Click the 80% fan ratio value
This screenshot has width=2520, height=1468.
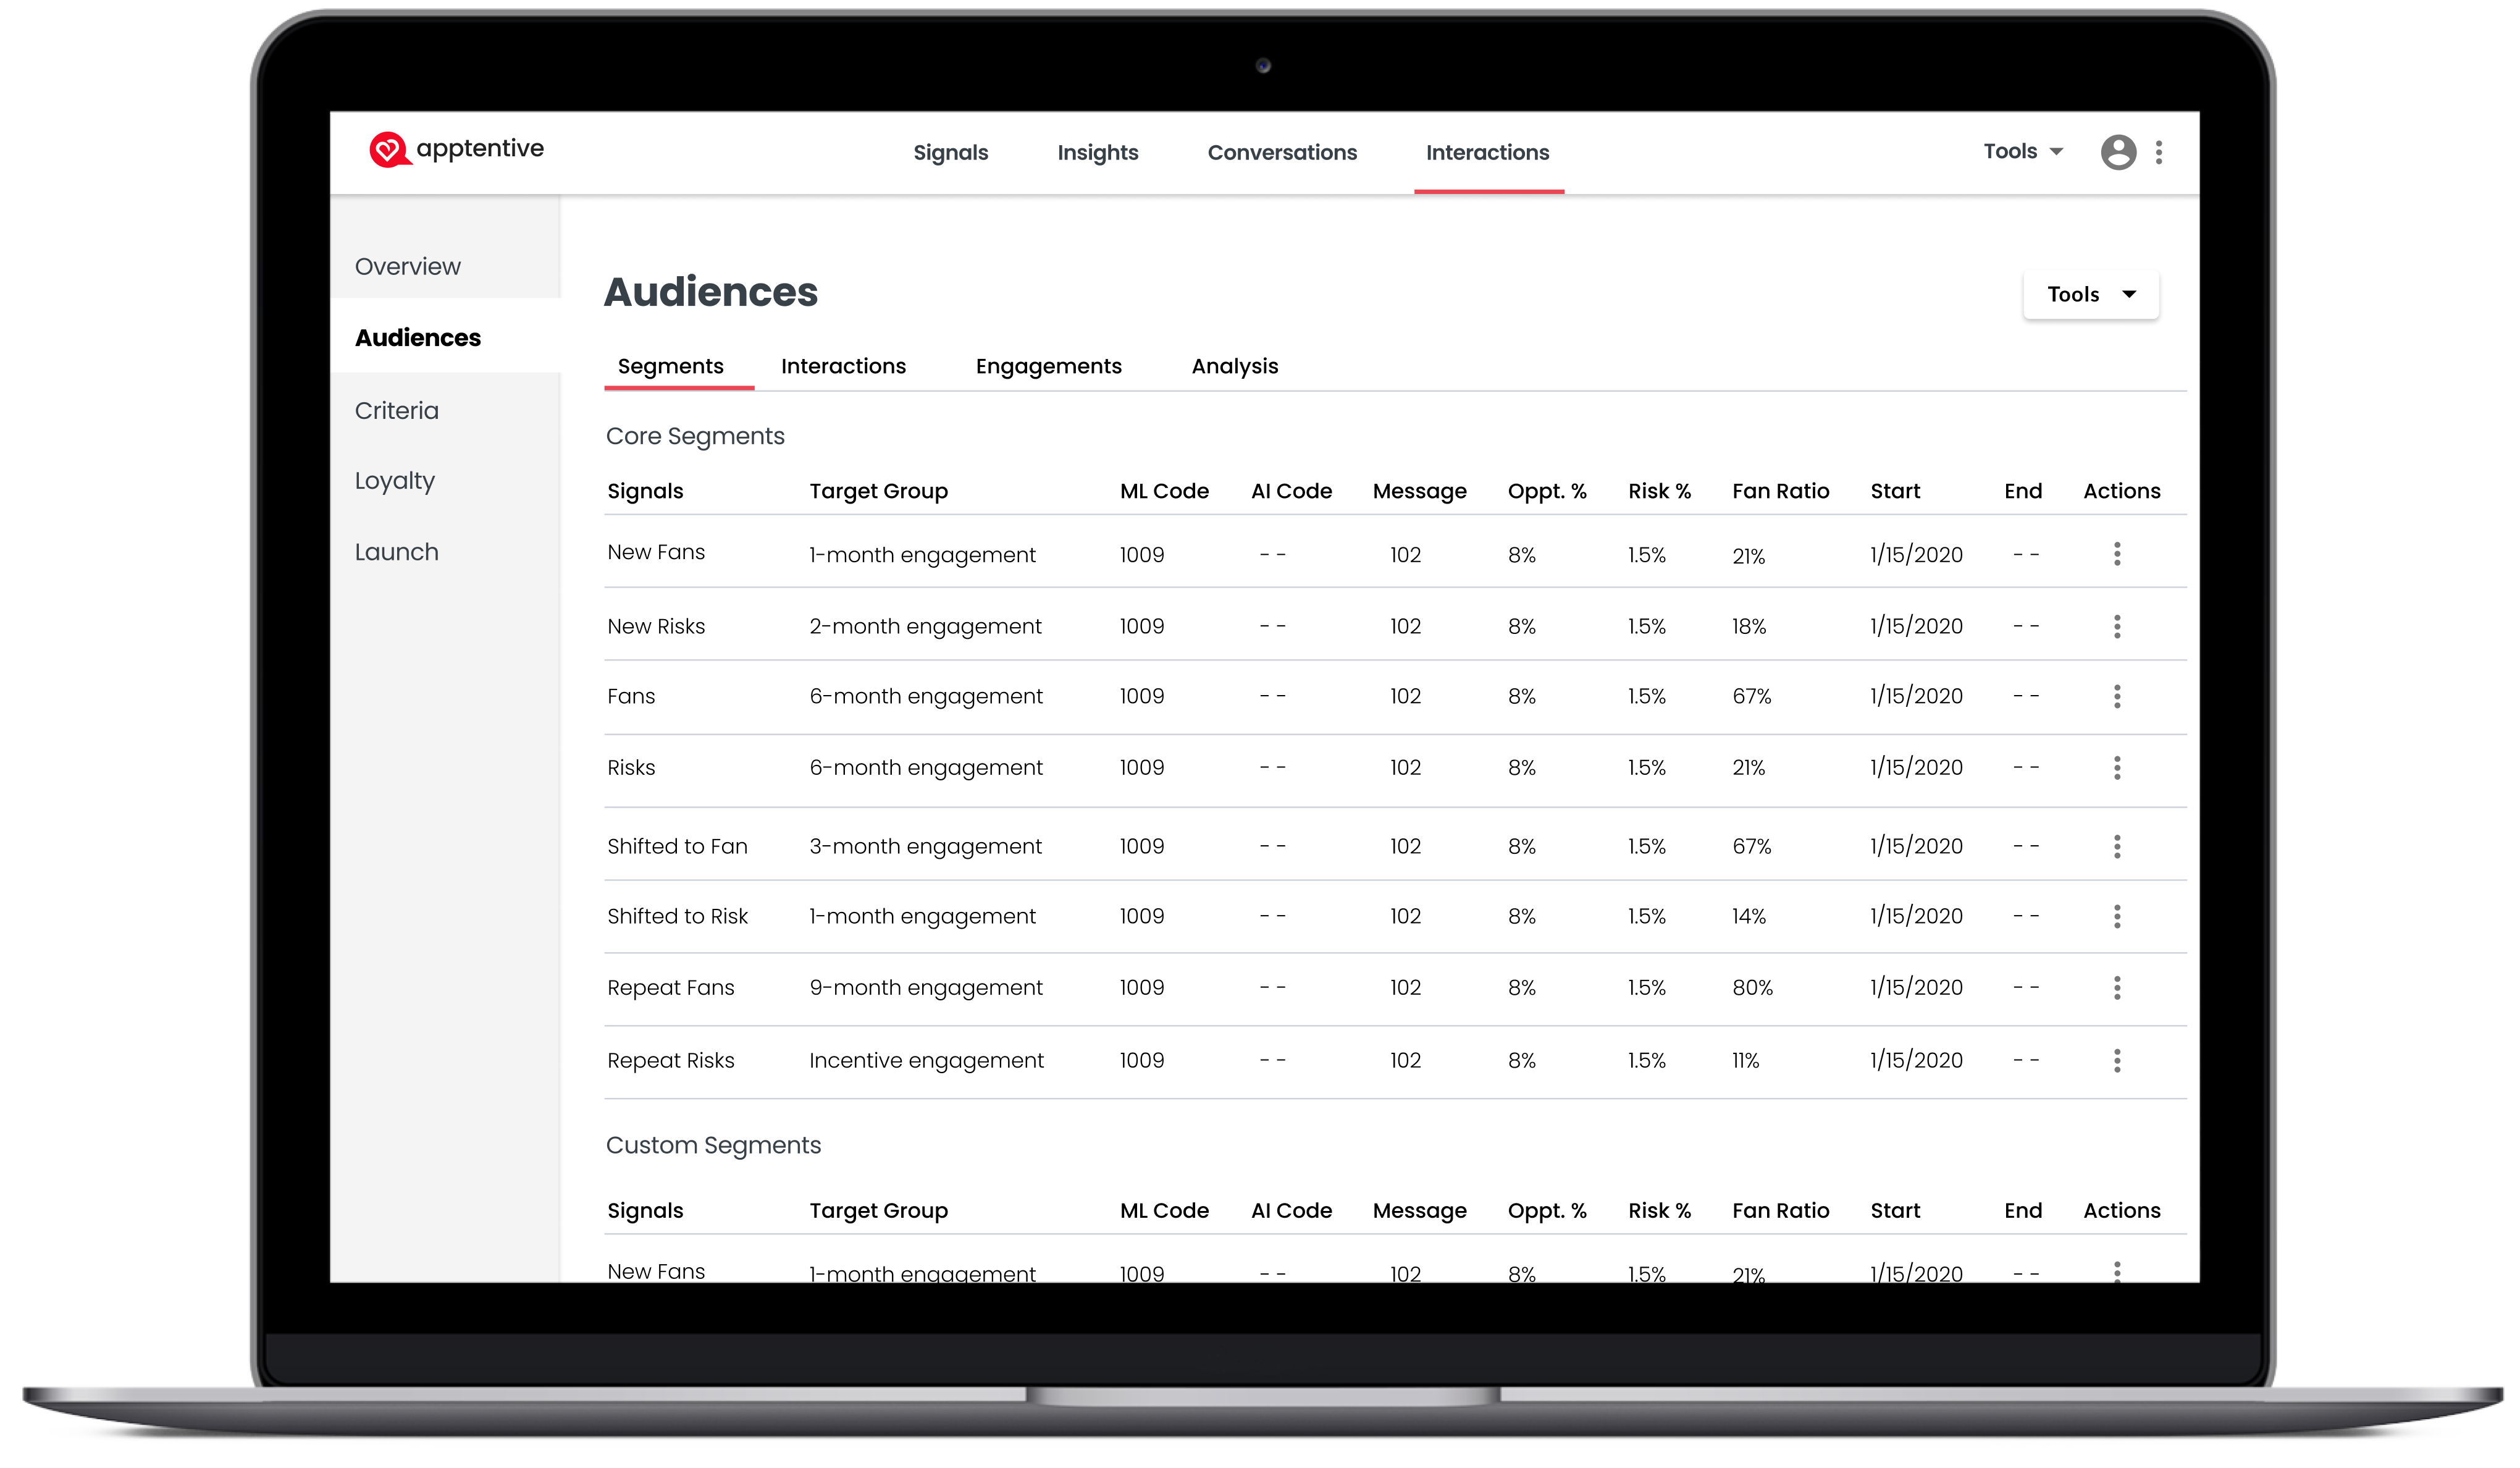[1752, 988]
